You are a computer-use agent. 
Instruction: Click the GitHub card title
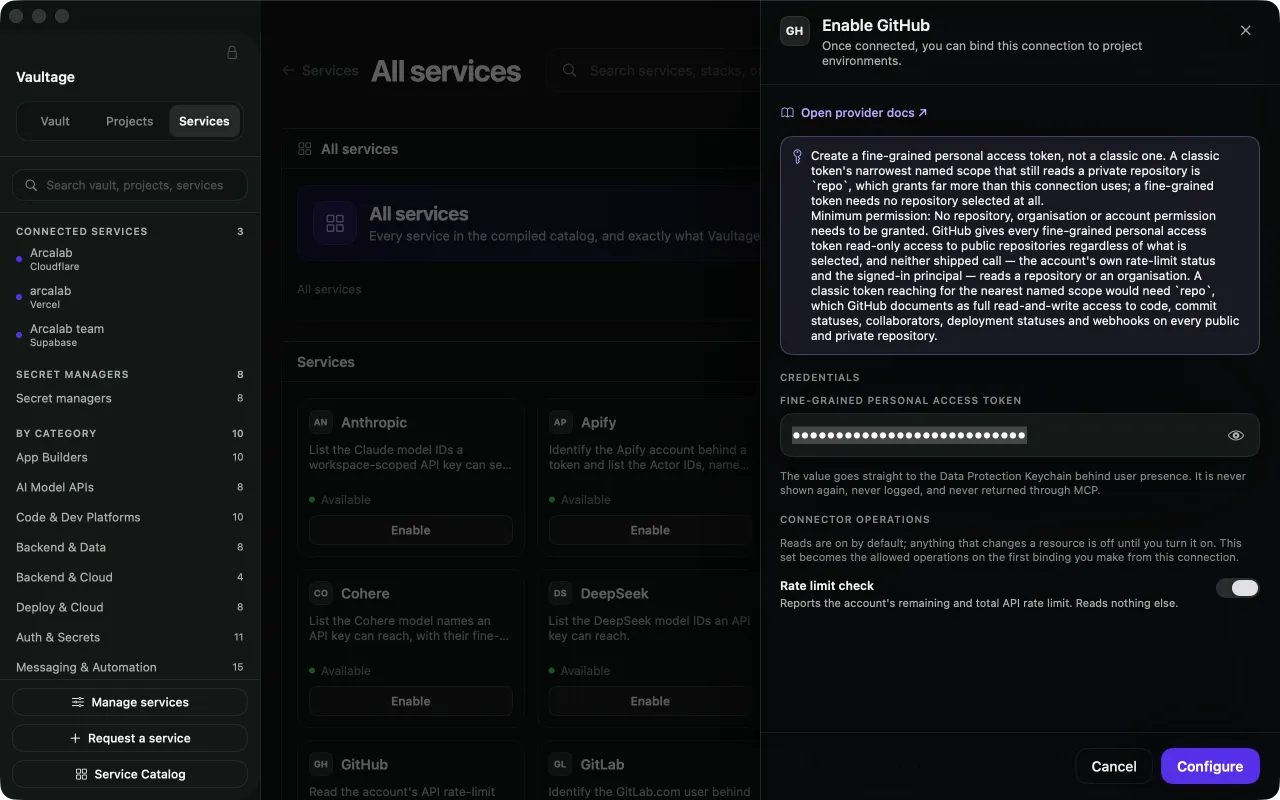coord(364,764)
